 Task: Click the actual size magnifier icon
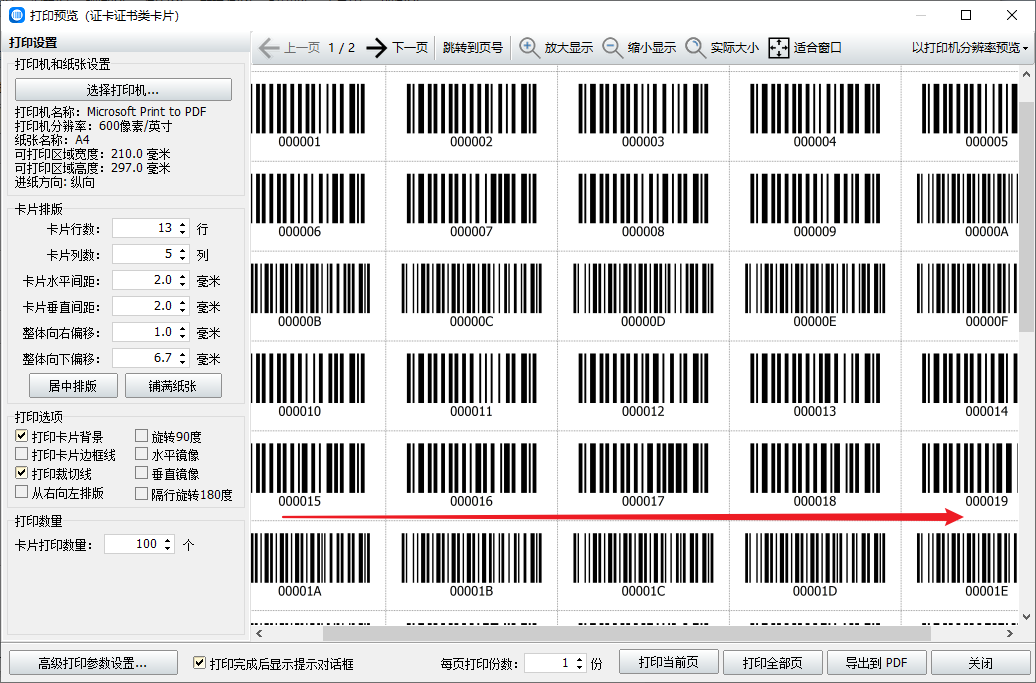695,48
